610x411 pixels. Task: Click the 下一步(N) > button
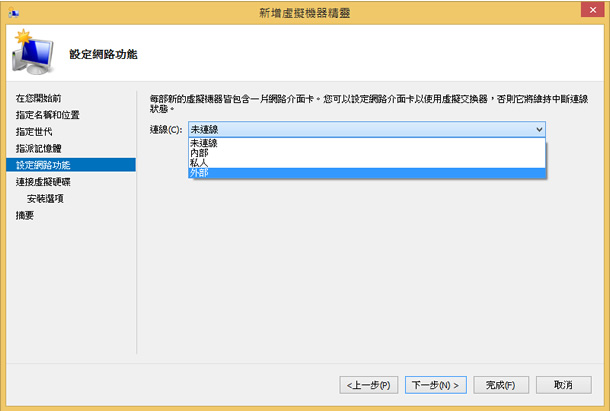point(435,385)
